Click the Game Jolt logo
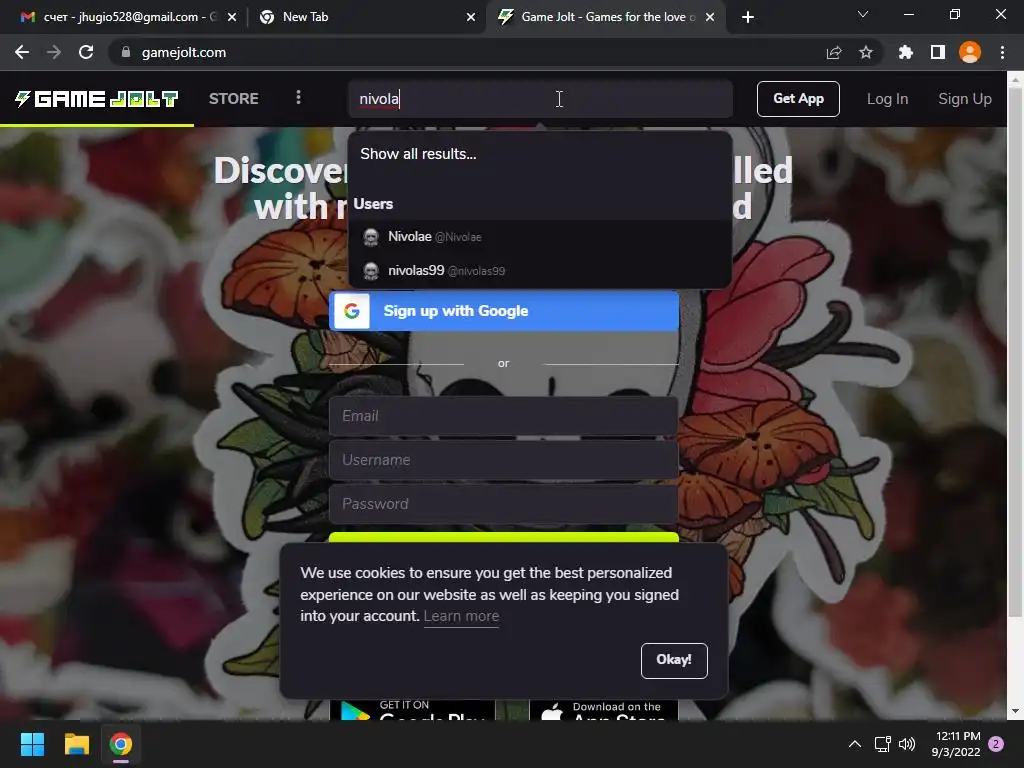 coord(97,99)
